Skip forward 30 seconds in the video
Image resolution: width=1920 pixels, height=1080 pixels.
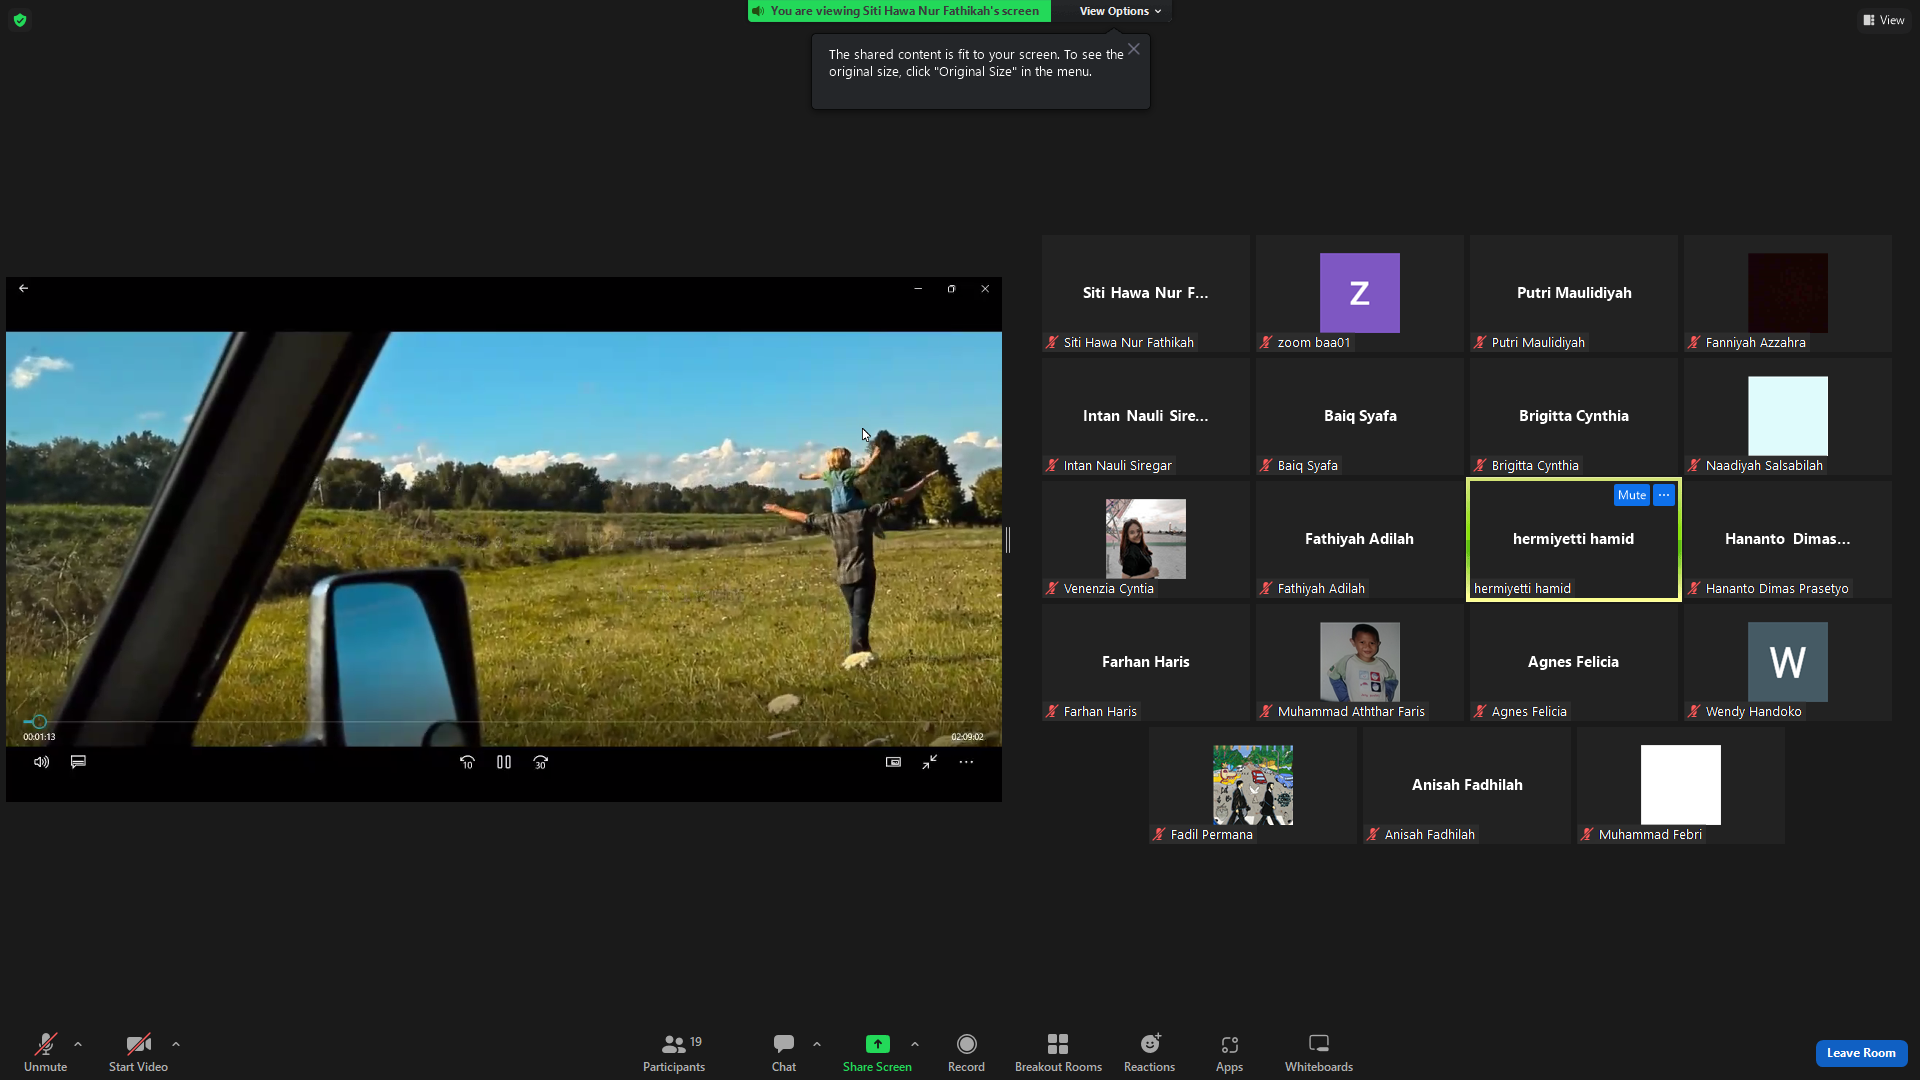pyautogui.click(x=541, y=762)
